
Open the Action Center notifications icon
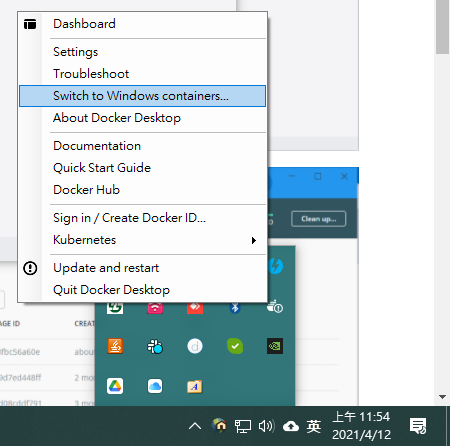click(x=418, y=426)
